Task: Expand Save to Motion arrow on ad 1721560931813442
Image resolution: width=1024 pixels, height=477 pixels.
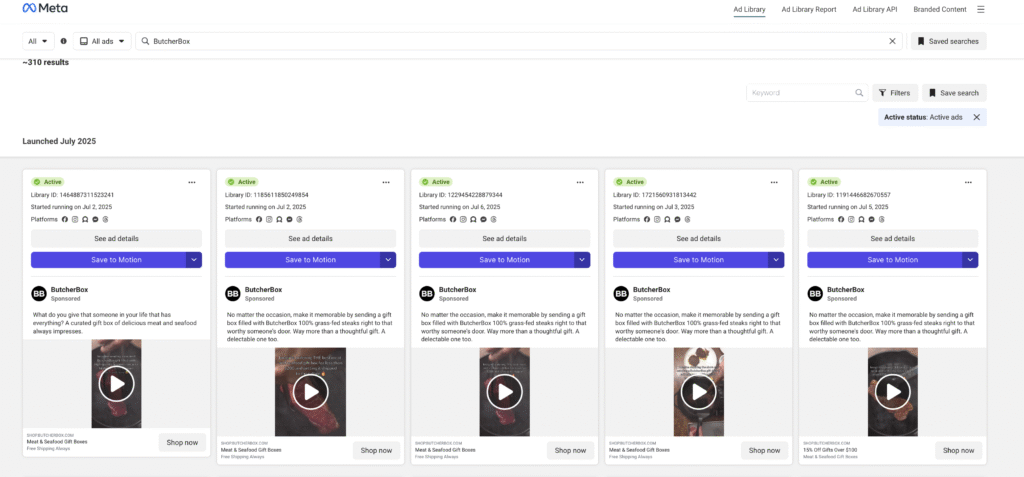Action: coord(776,260)
